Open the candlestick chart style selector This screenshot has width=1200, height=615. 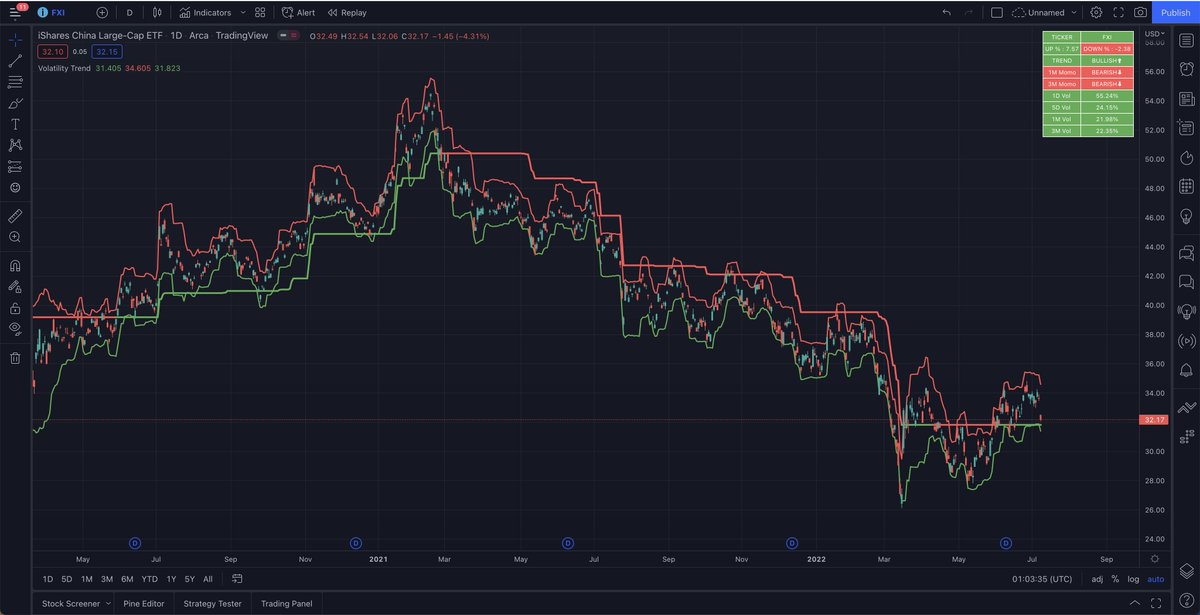157,13
